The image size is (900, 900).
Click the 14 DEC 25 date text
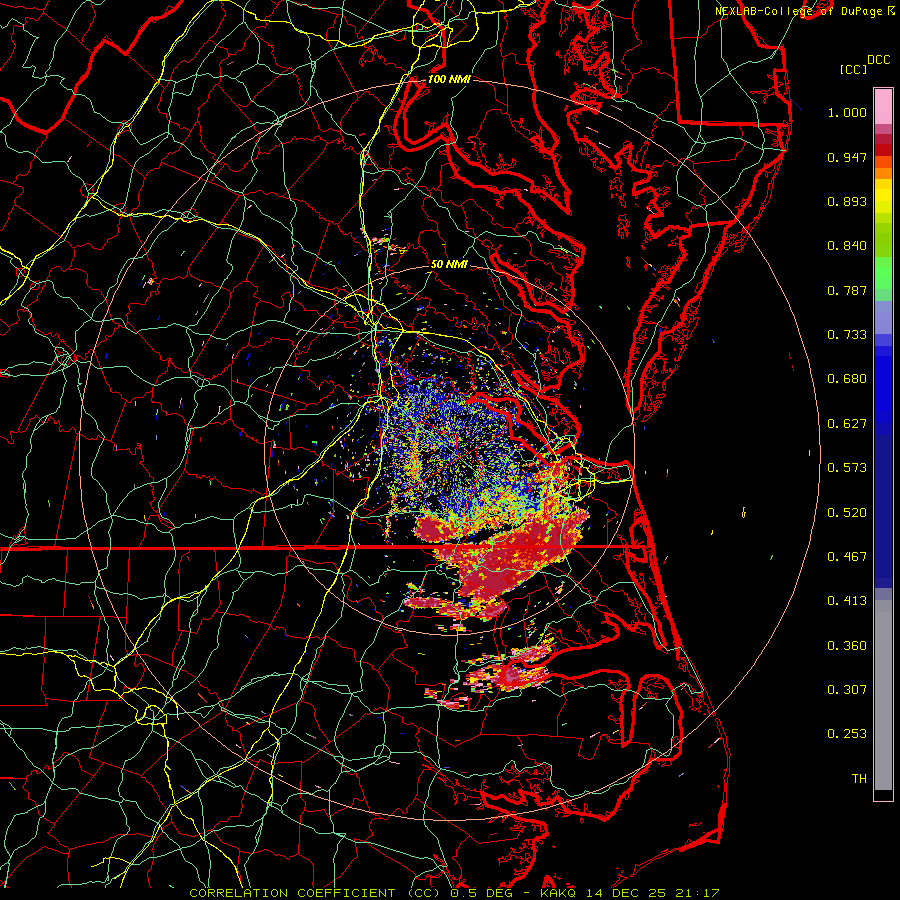click(626, 893)
